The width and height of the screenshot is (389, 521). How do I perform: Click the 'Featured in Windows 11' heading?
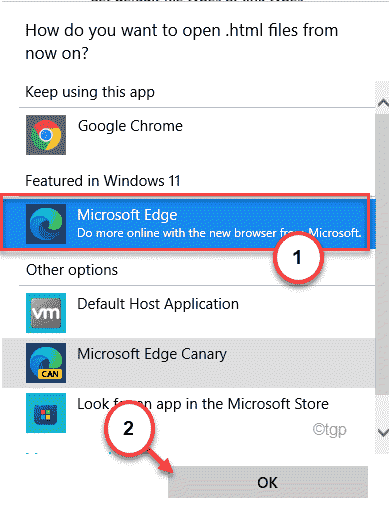103,181
